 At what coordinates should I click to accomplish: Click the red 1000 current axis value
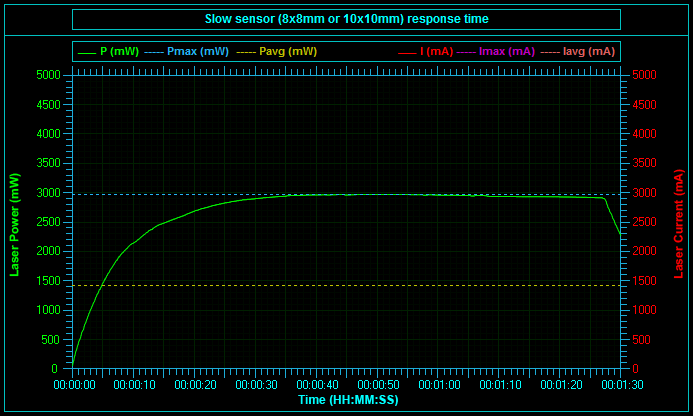pos(644,310)
